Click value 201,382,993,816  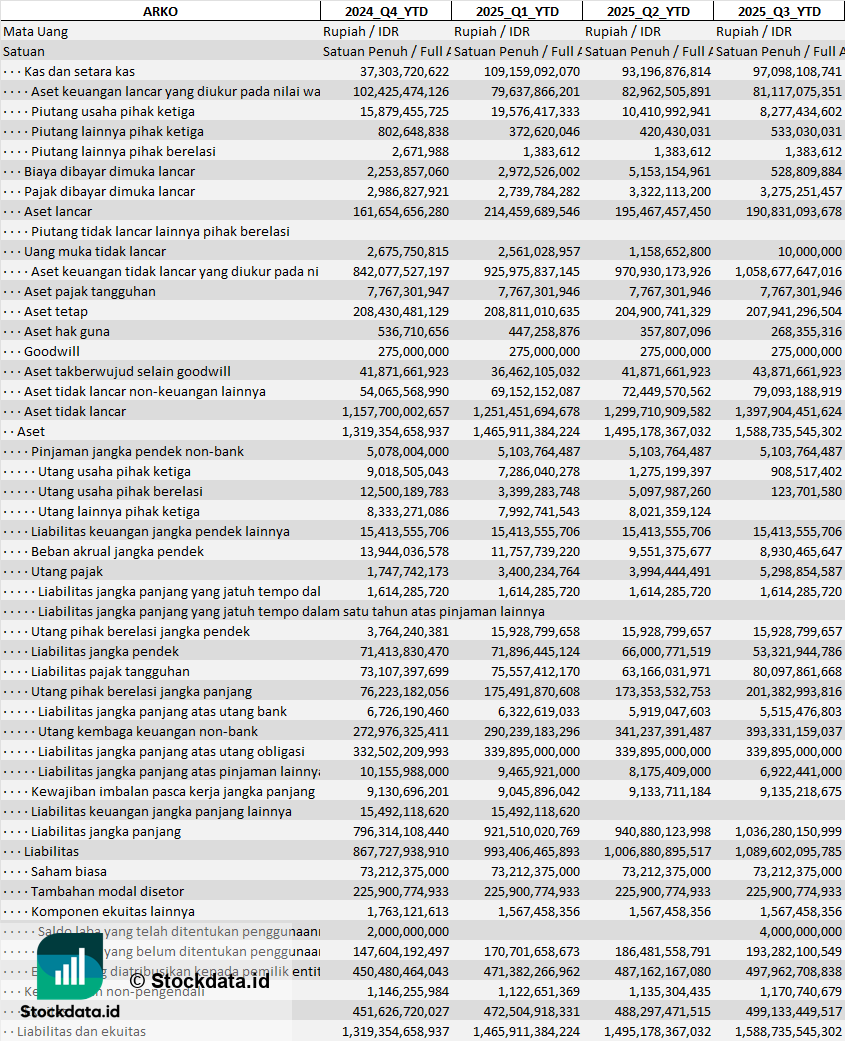(793, 692)
